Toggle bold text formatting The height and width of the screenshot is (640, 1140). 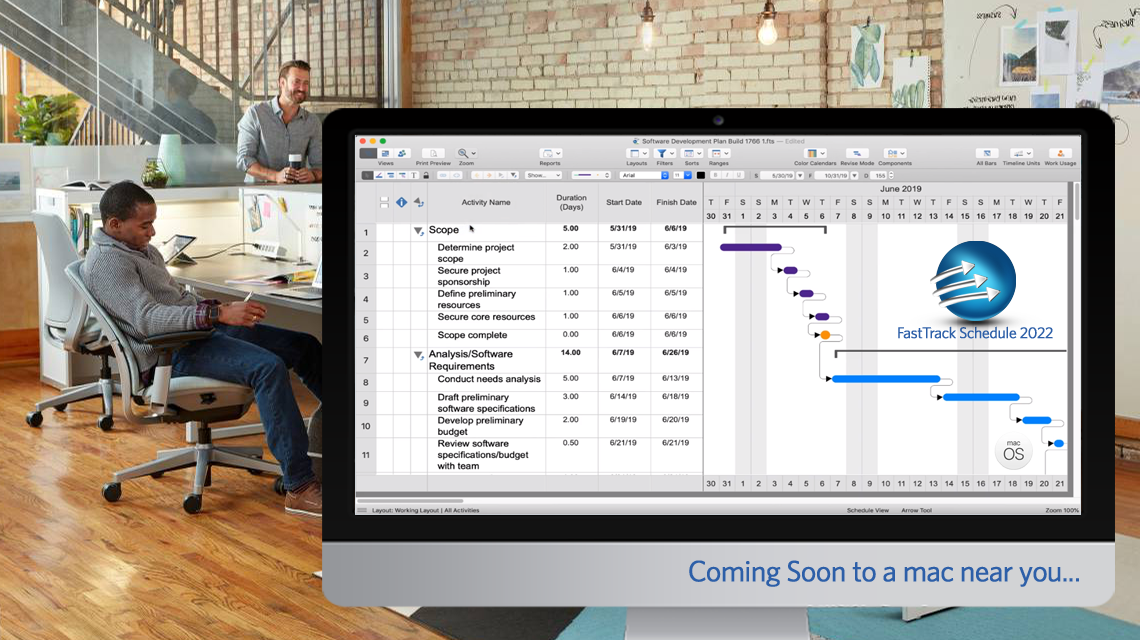tap(715, 175)
